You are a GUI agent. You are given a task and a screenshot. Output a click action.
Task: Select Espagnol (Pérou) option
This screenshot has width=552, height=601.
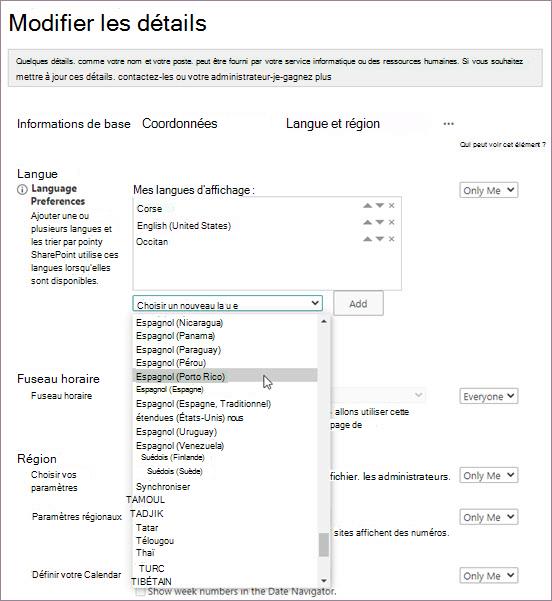171,363
